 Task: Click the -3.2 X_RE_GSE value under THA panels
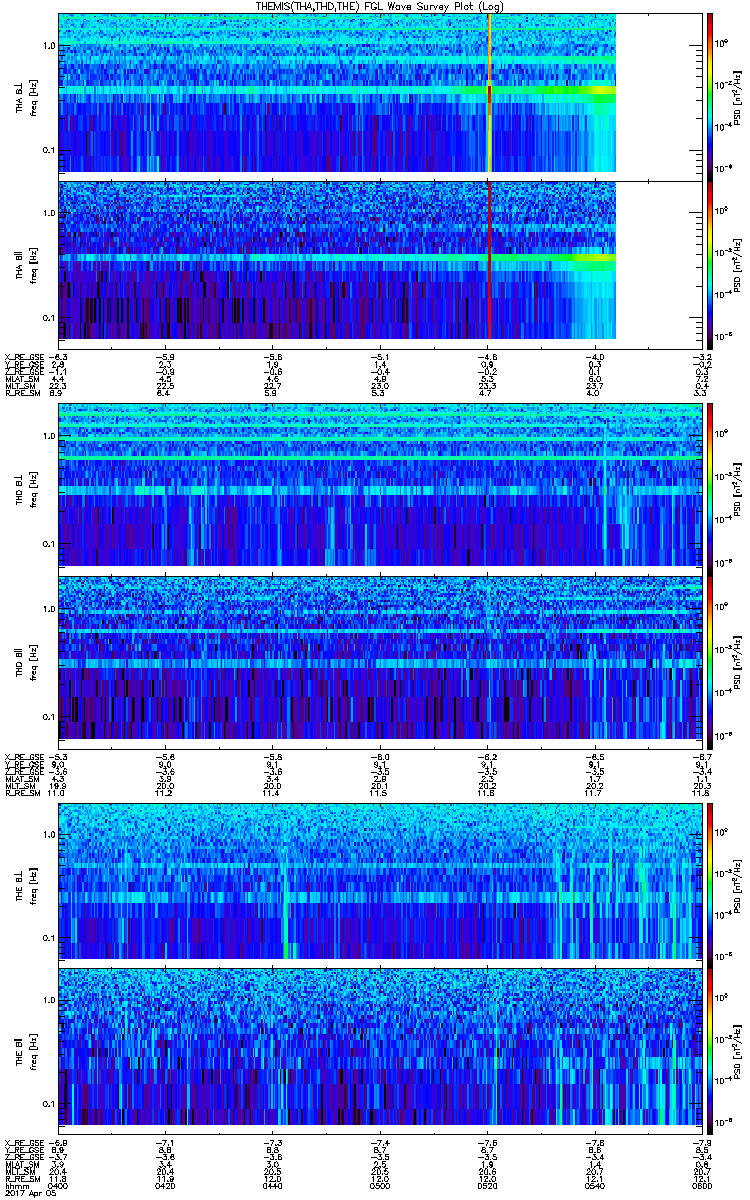click(701, 356)
